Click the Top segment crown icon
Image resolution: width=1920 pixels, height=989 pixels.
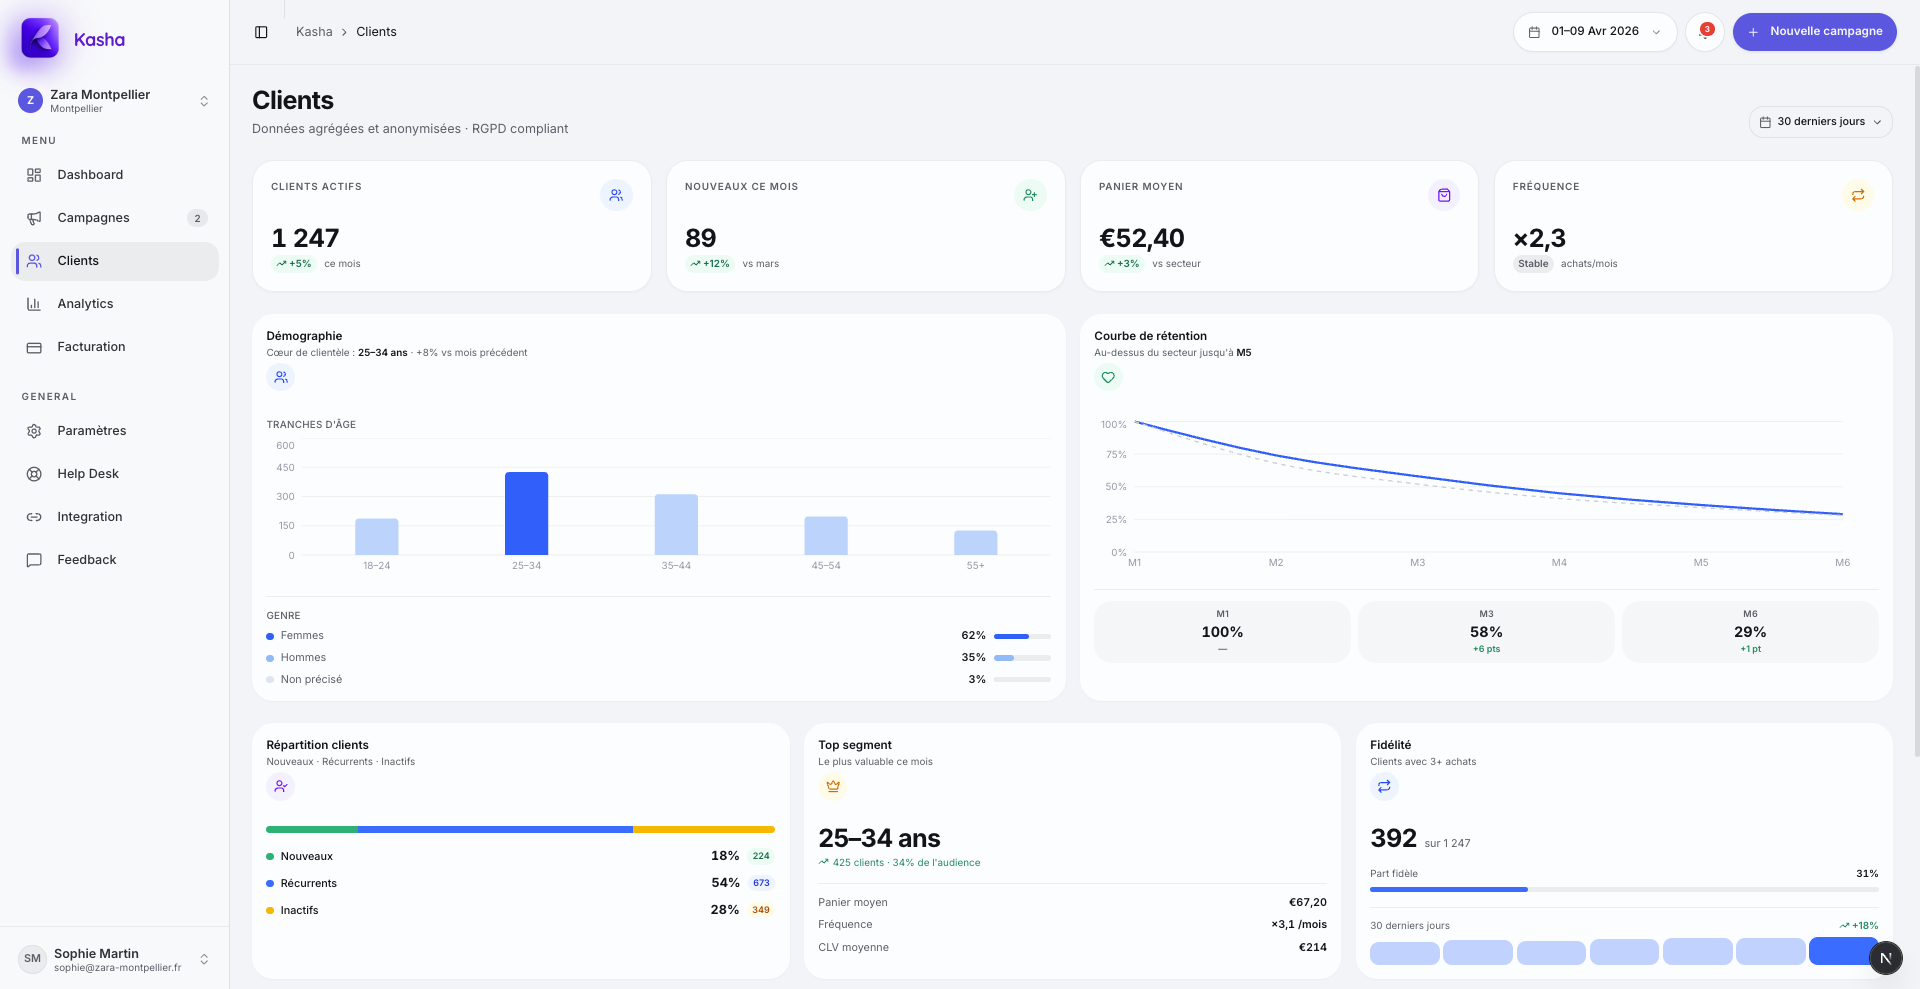coord(832,786)
